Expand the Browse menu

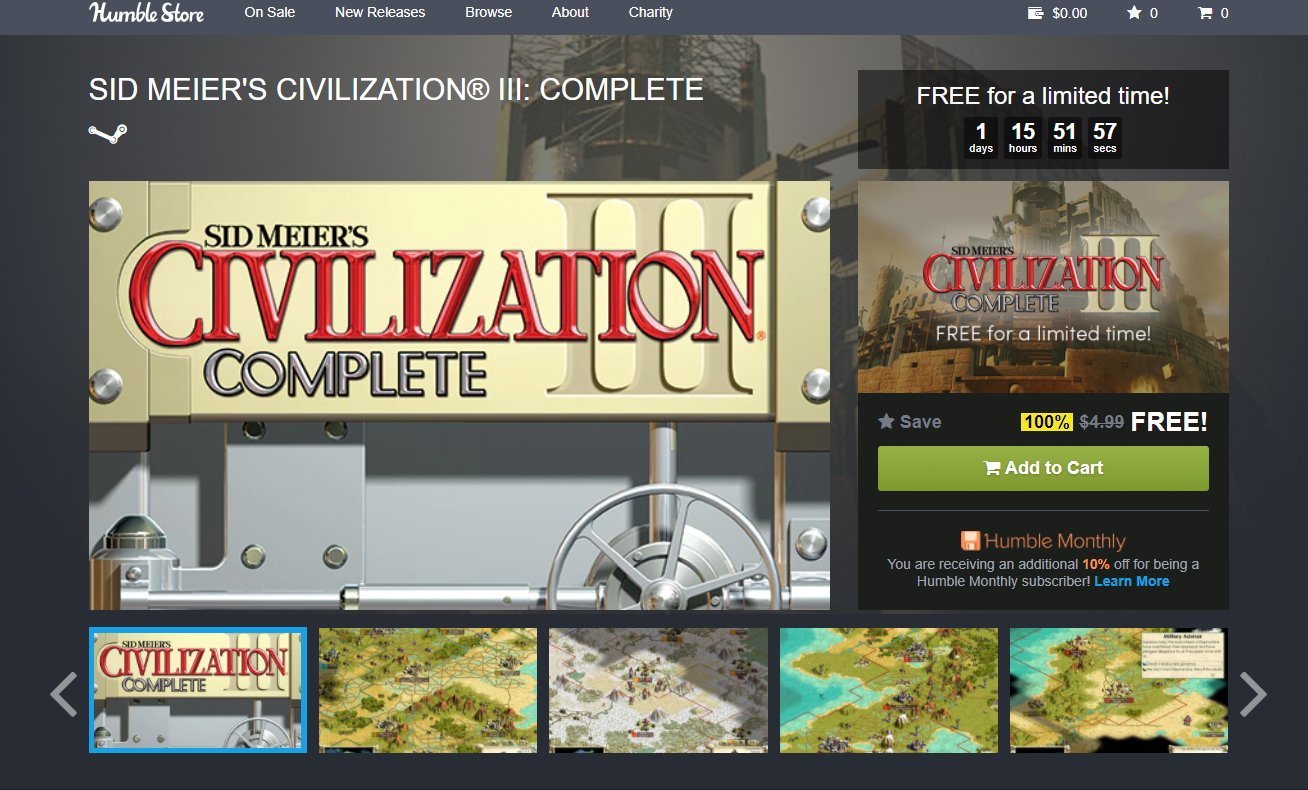coord(488,13)
